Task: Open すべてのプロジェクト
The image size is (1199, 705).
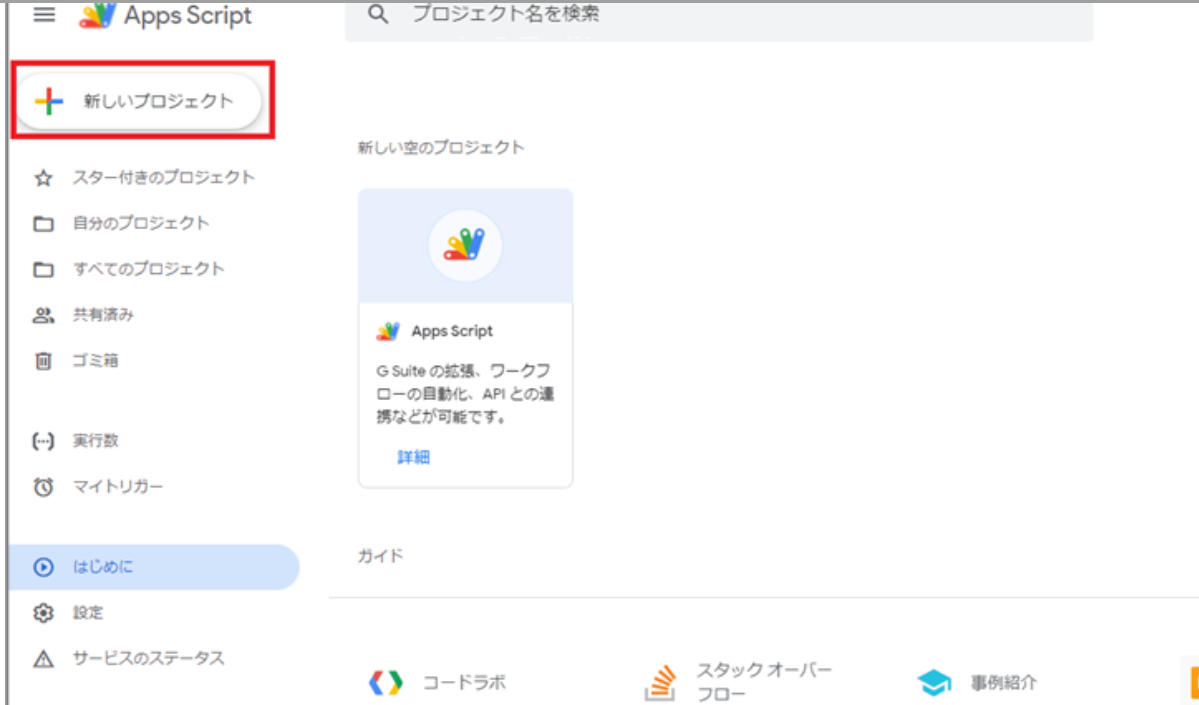Action: 148,269
